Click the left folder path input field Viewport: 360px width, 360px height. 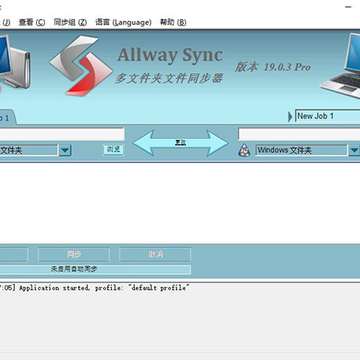[x=62, y=134]
